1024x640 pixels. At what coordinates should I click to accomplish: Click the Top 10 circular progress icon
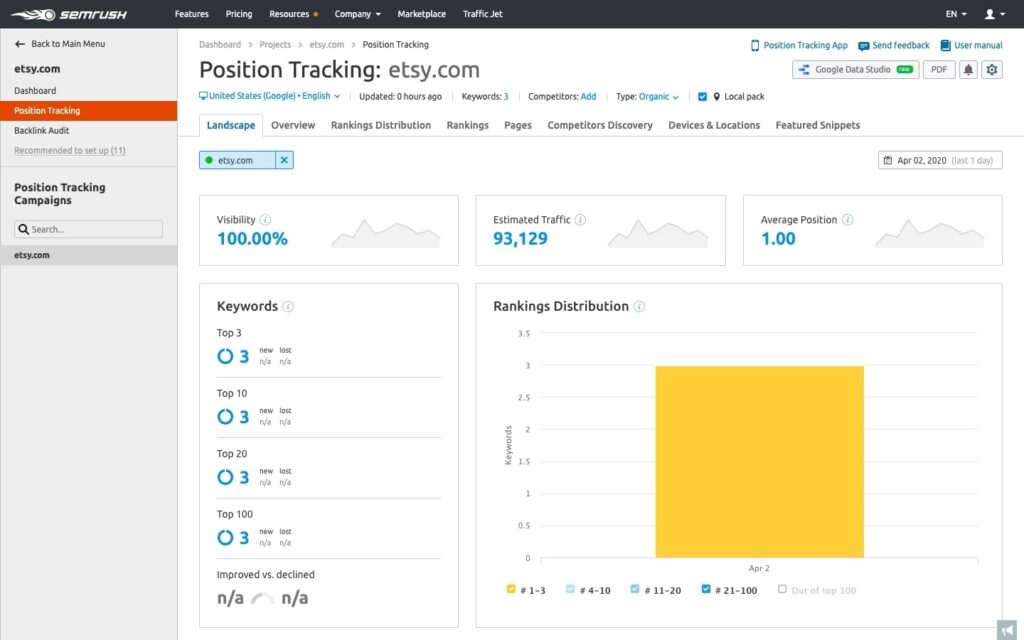point(225,417)
